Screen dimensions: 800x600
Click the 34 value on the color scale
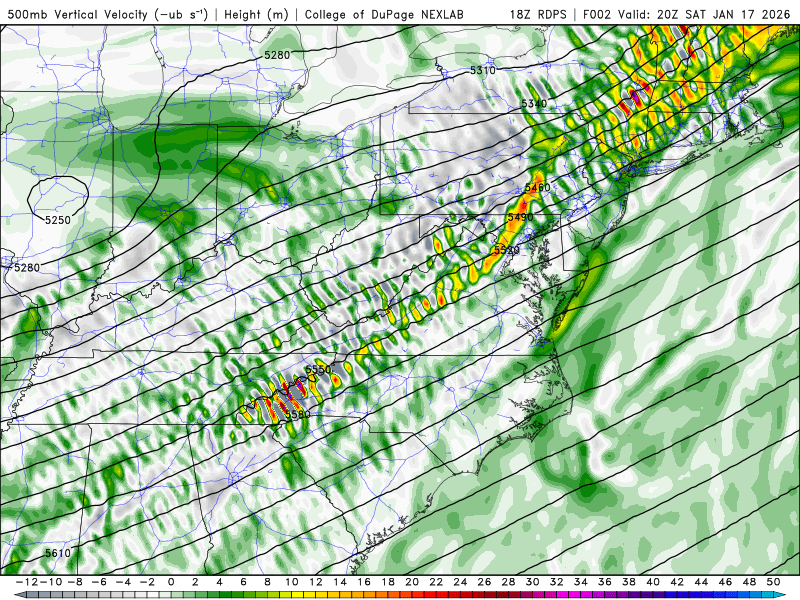coord(581,582)
